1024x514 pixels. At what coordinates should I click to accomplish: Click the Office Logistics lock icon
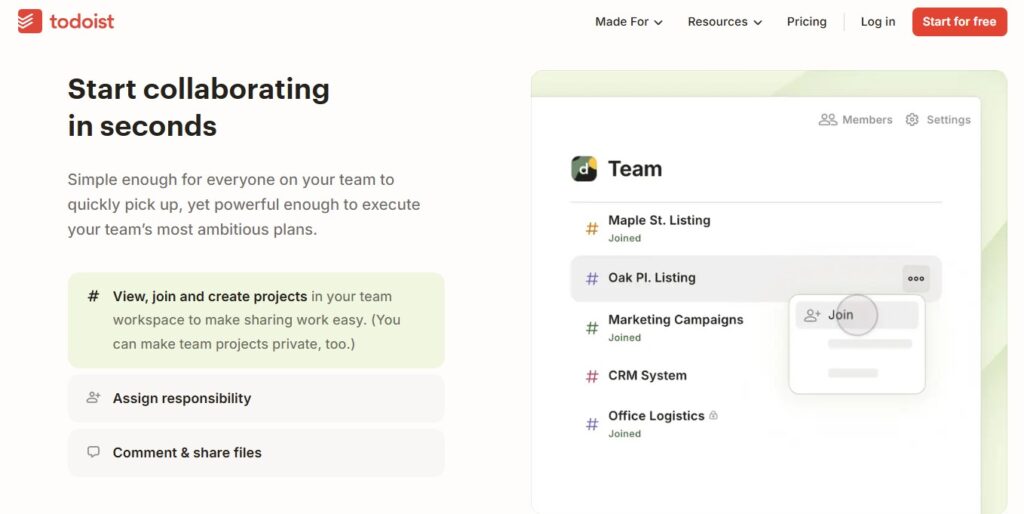pyautogui.click(x=713, y=416)
